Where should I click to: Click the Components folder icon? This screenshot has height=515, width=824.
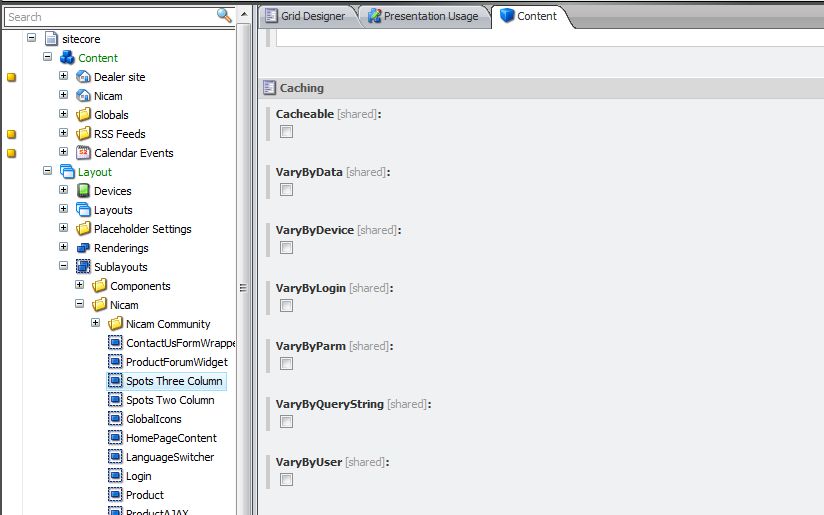(99, 286)
